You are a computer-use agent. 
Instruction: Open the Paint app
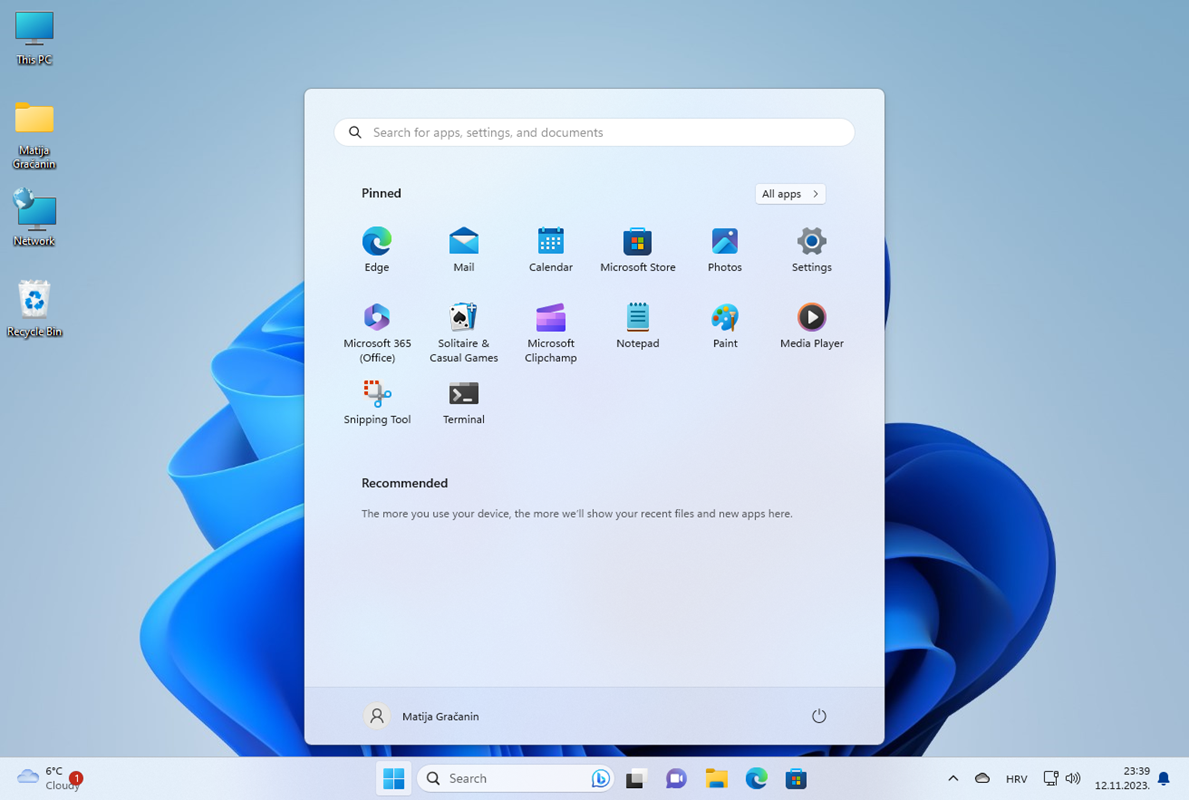pos(725,326)
